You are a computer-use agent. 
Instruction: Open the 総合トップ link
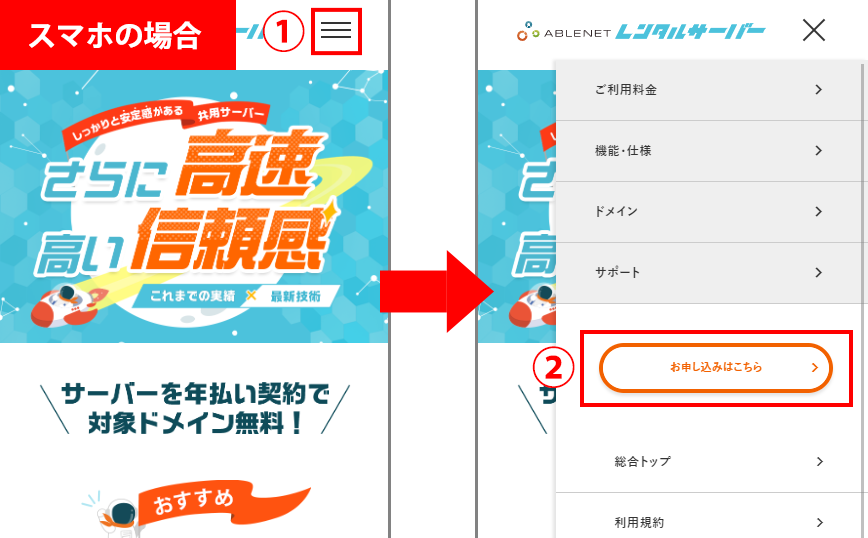click(709, 462)
